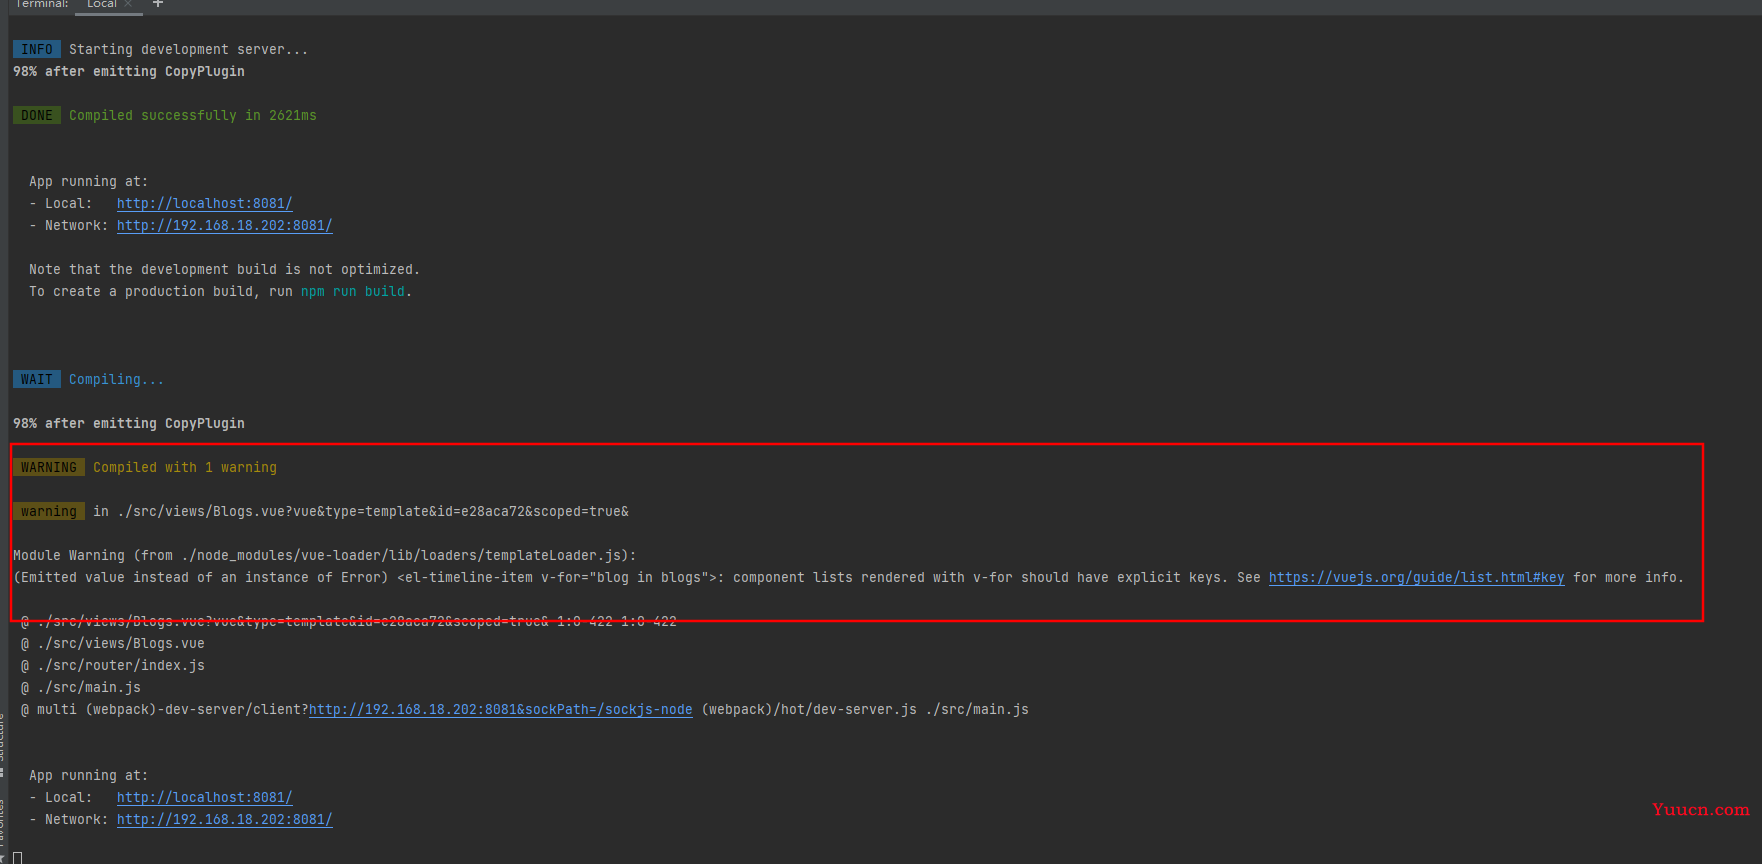Viewport: 1762px width, 864px height.
Task: Click the terminal cursor prompt
Action: (x=17, y=857)
